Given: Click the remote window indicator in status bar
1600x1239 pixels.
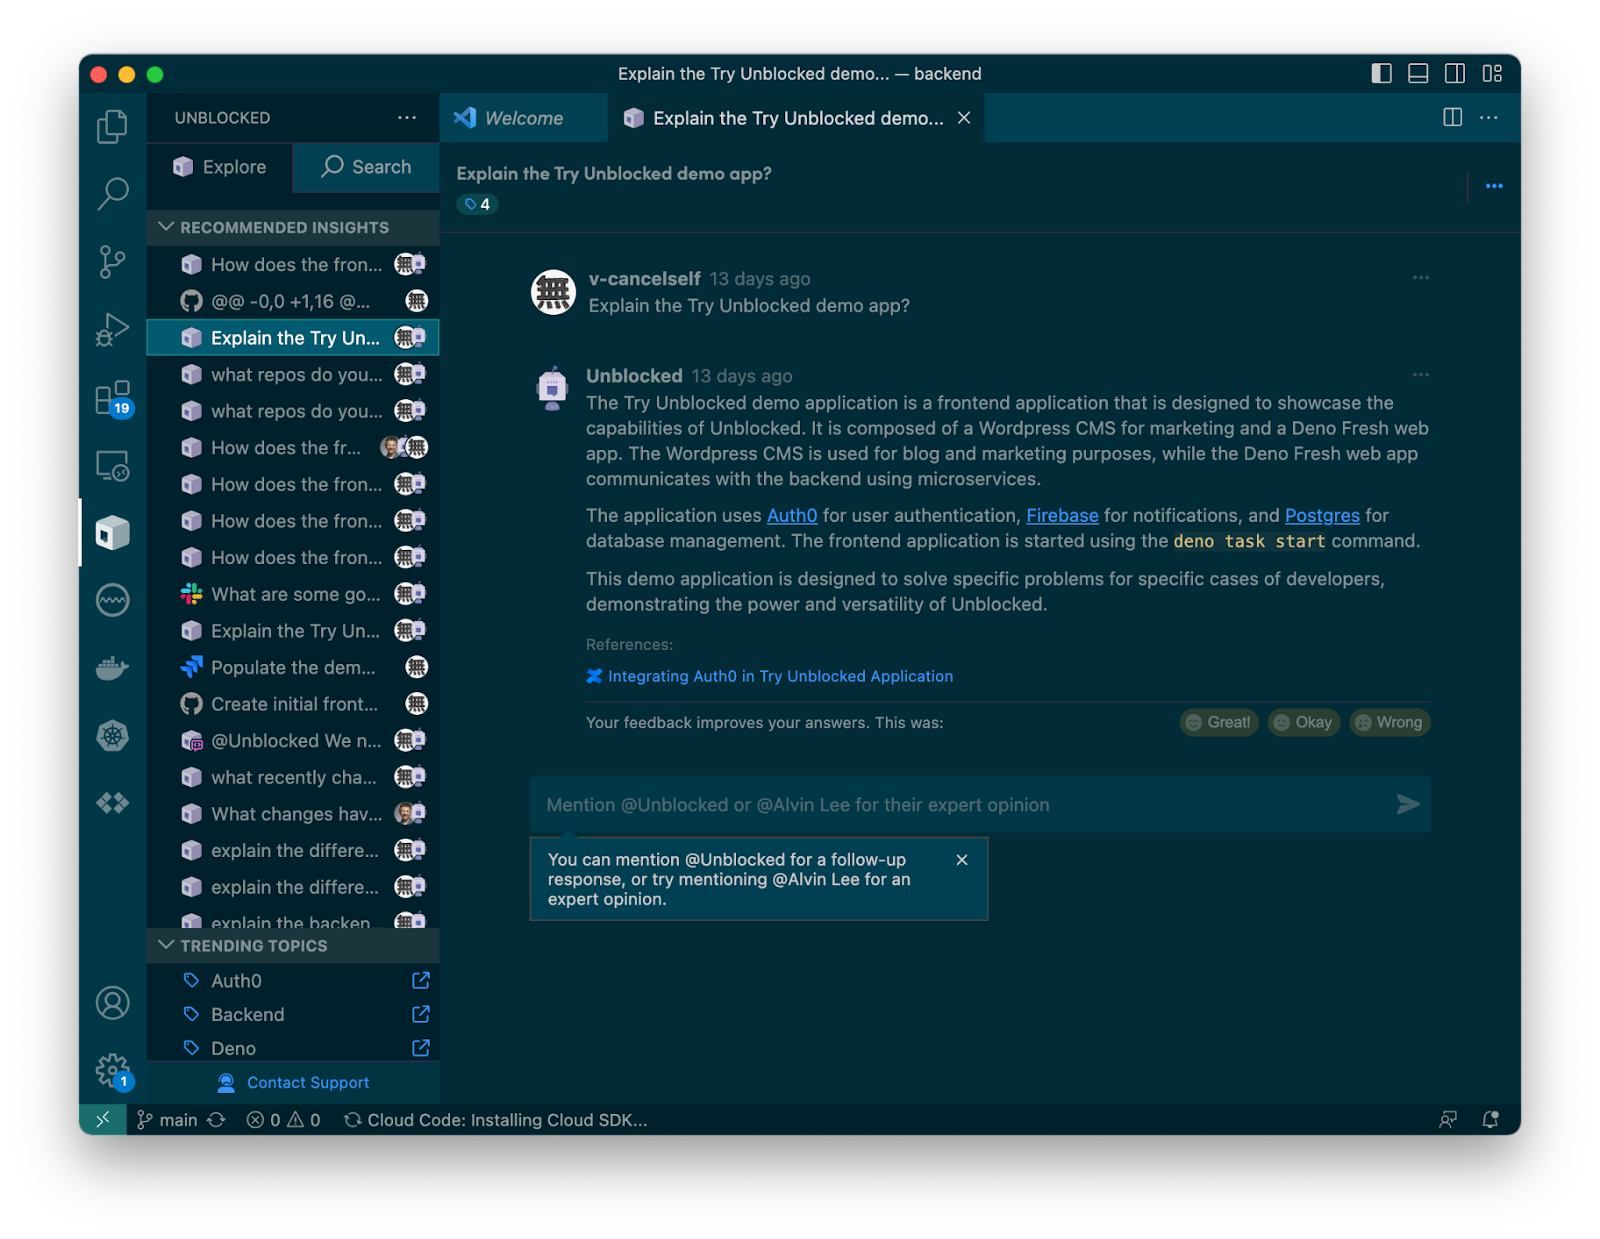Looking at the screenshot, I should 103,1120.
